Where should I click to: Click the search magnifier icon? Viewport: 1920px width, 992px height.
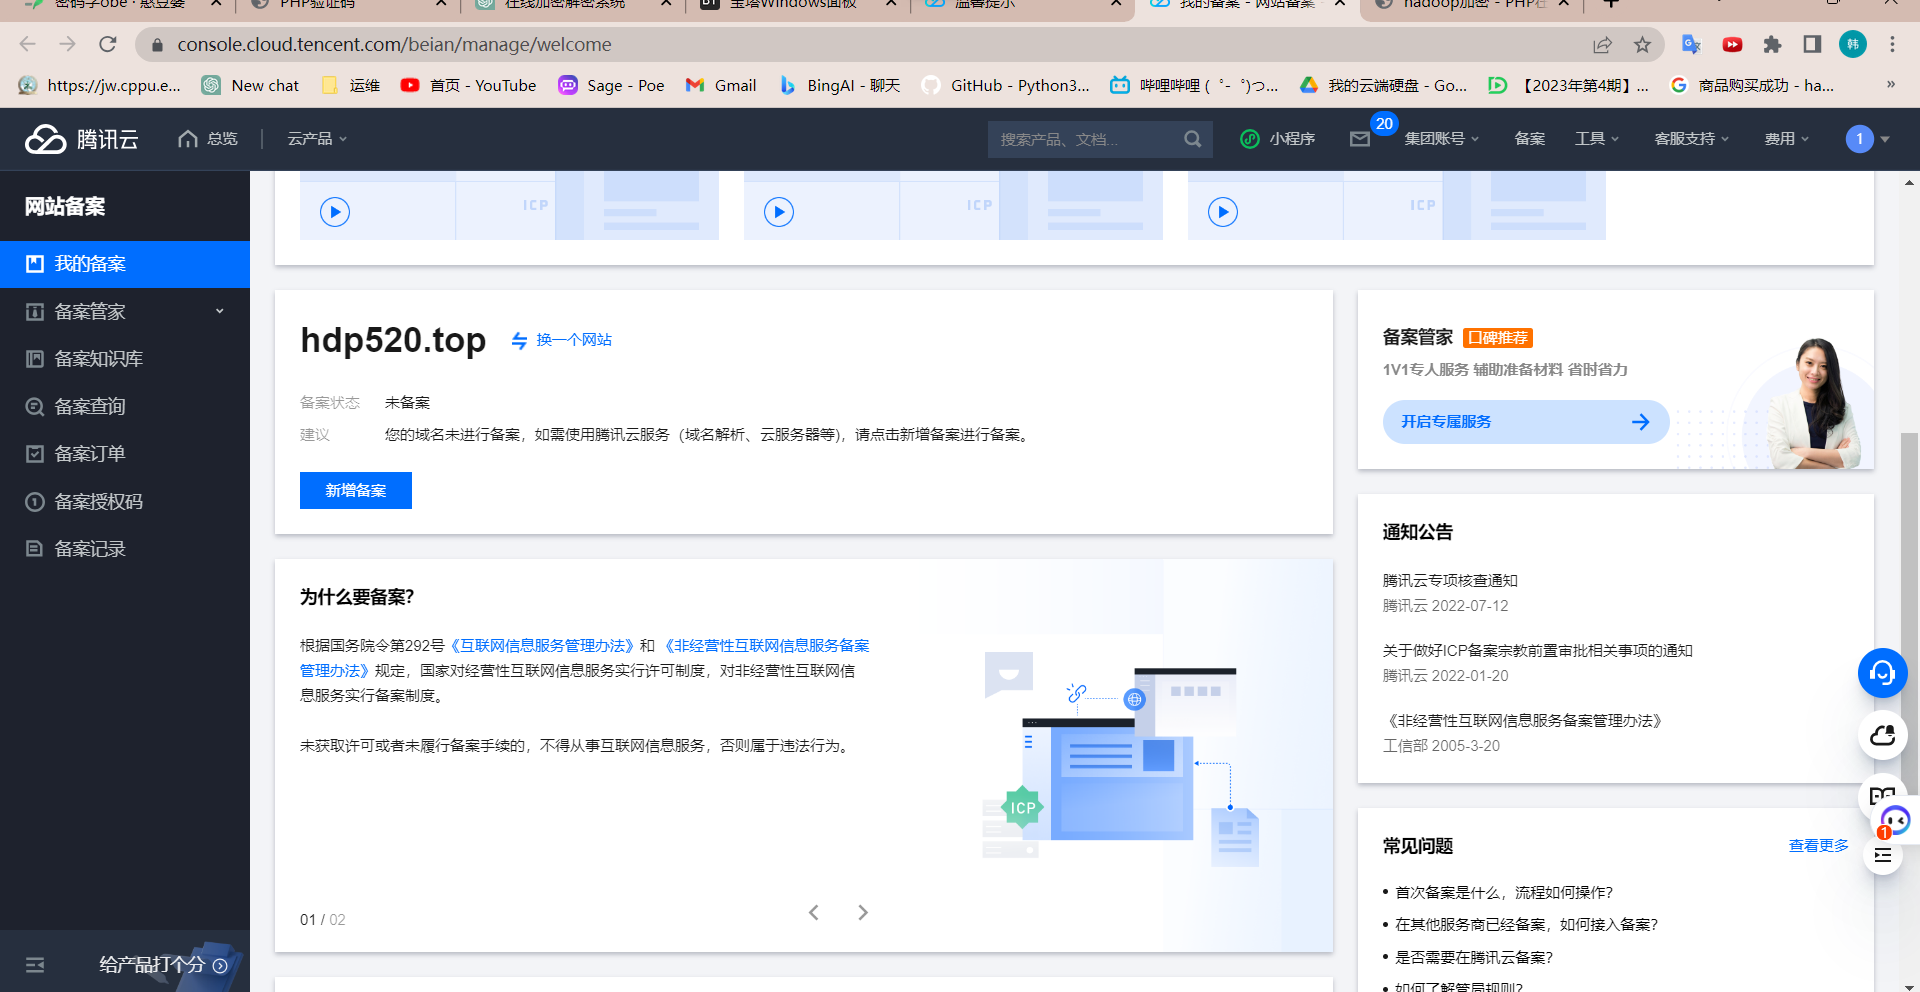1192,139
